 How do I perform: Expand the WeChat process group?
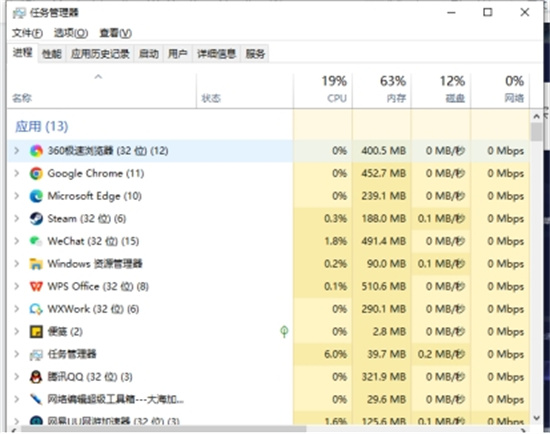[x=16, y=241]
